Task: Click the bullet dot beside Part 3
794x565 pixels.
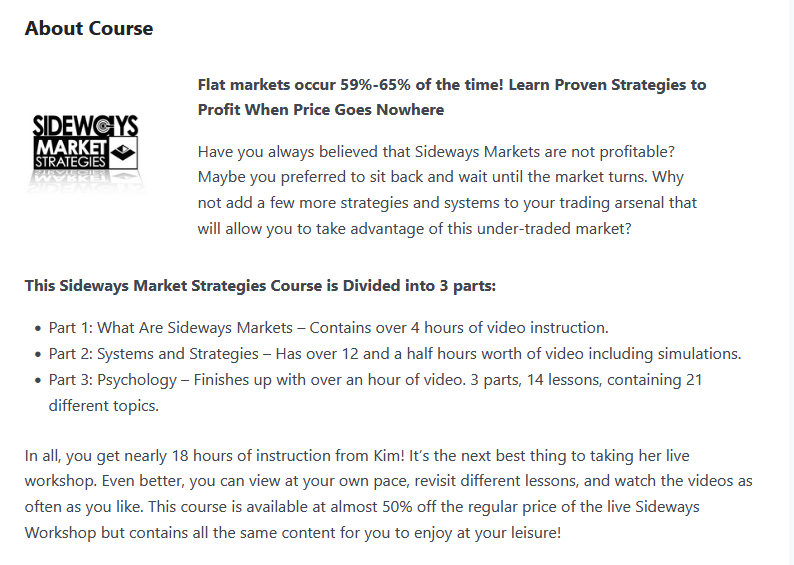Action: [36, 380]
